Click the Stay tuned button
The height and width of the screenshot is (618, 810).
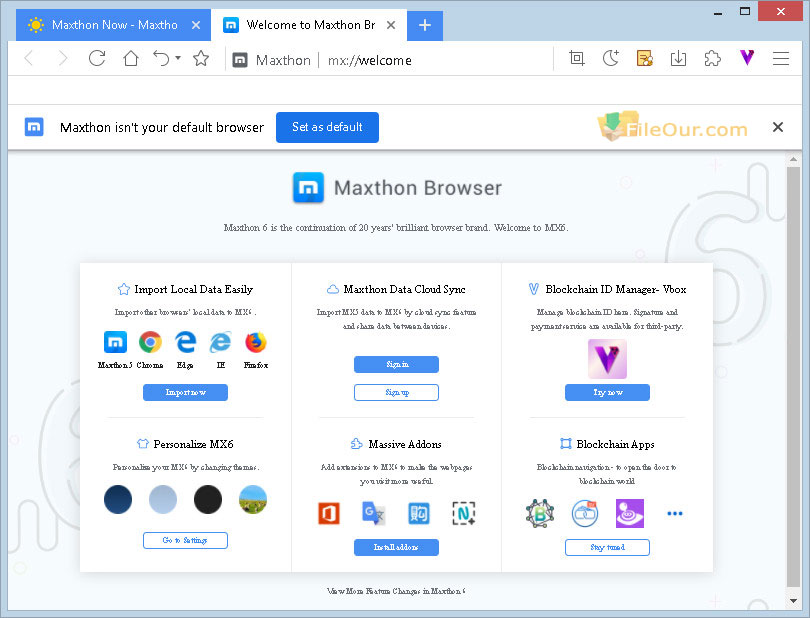click(x=608, y=548)
